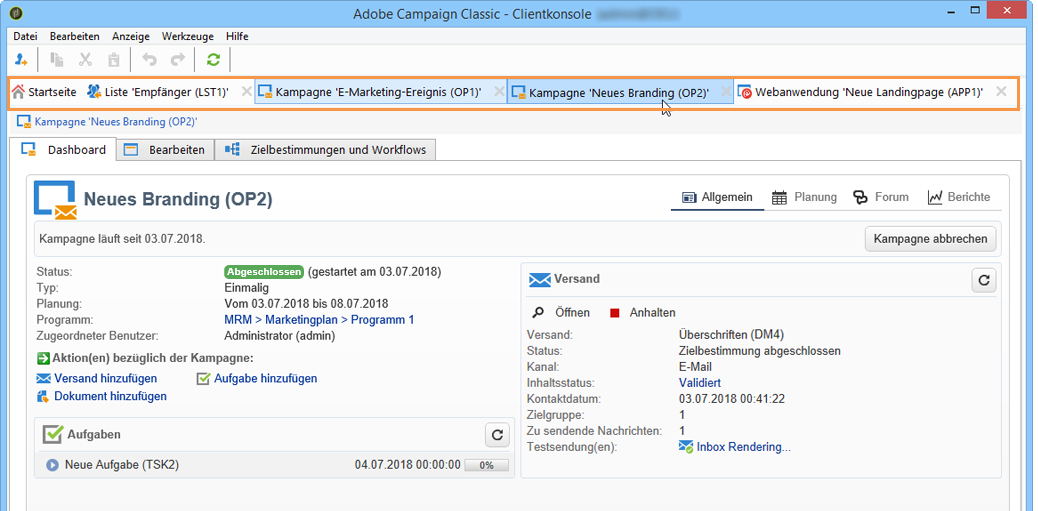Switch to the Bearbeiten sub-tab
This screenshot has height=511, width=1038.
tap(165, 150)
